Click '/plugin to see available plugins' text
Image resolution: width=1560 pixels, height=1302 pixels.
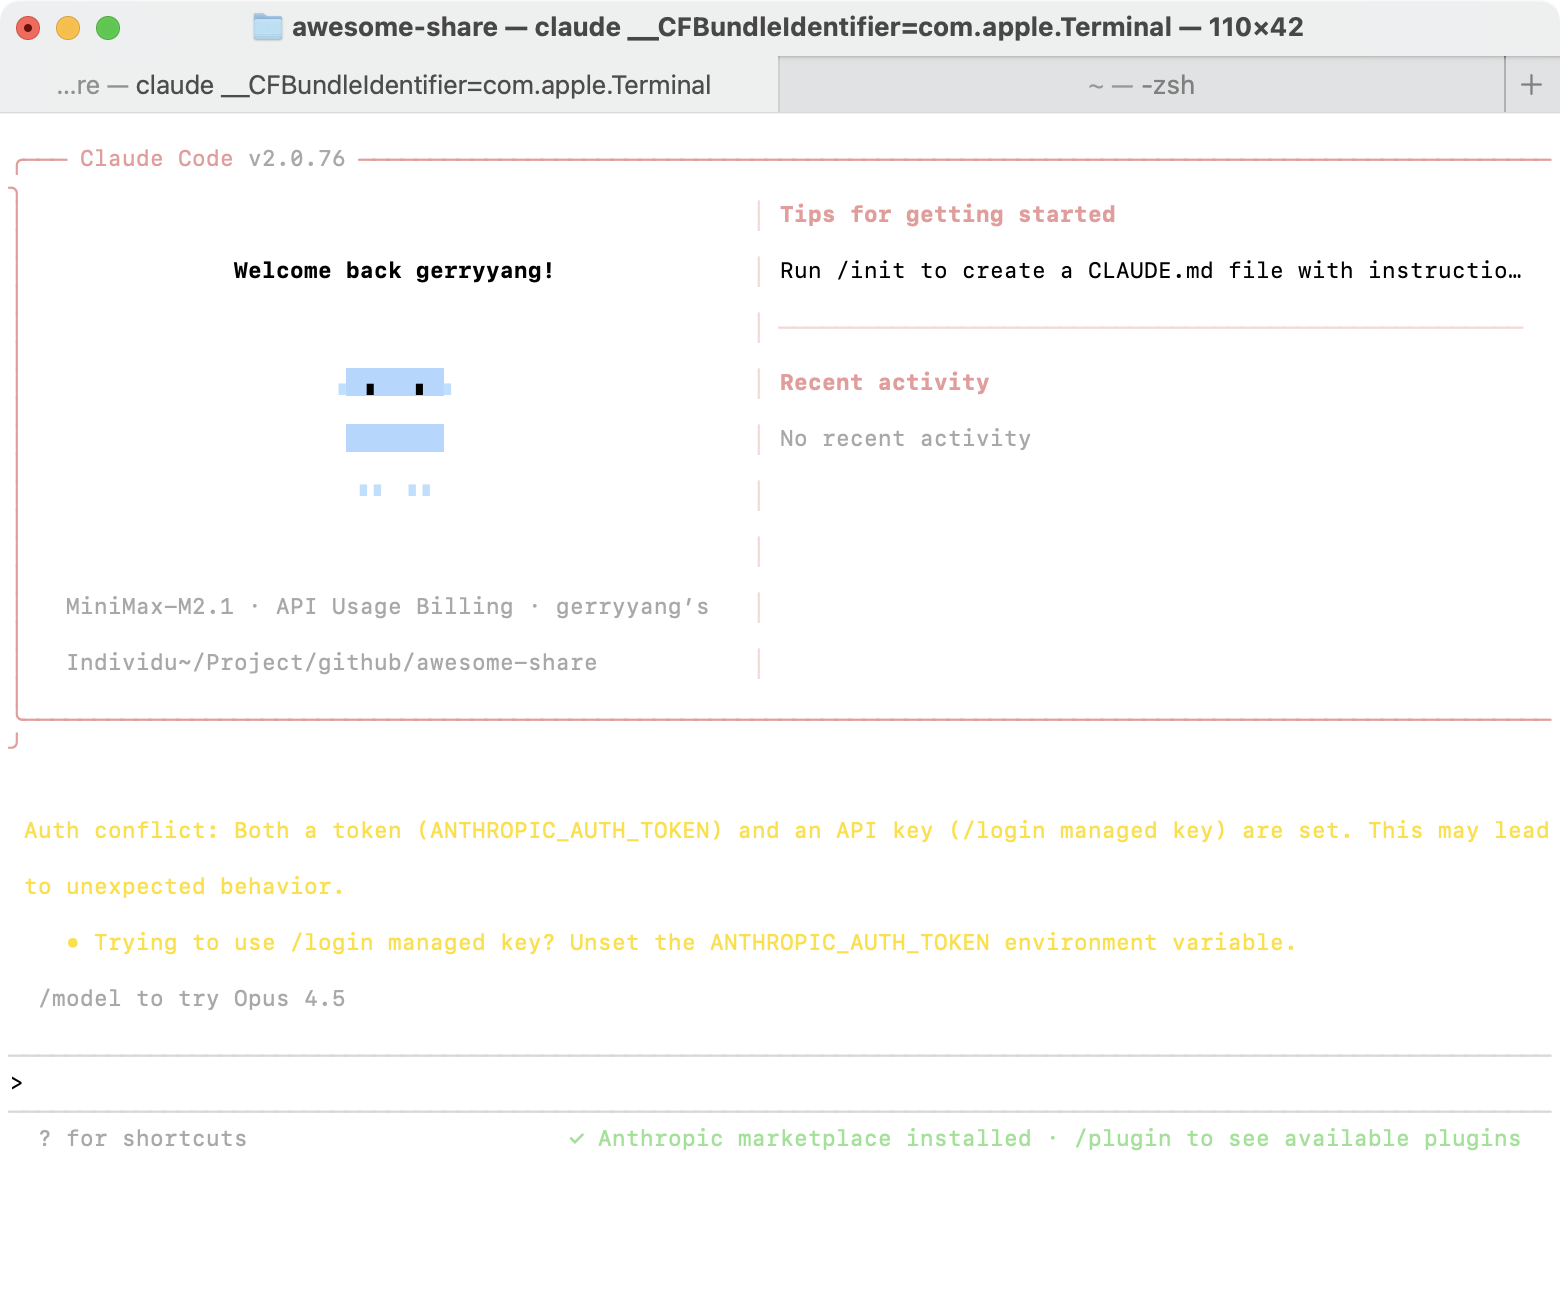[x=1297, y=1139]
